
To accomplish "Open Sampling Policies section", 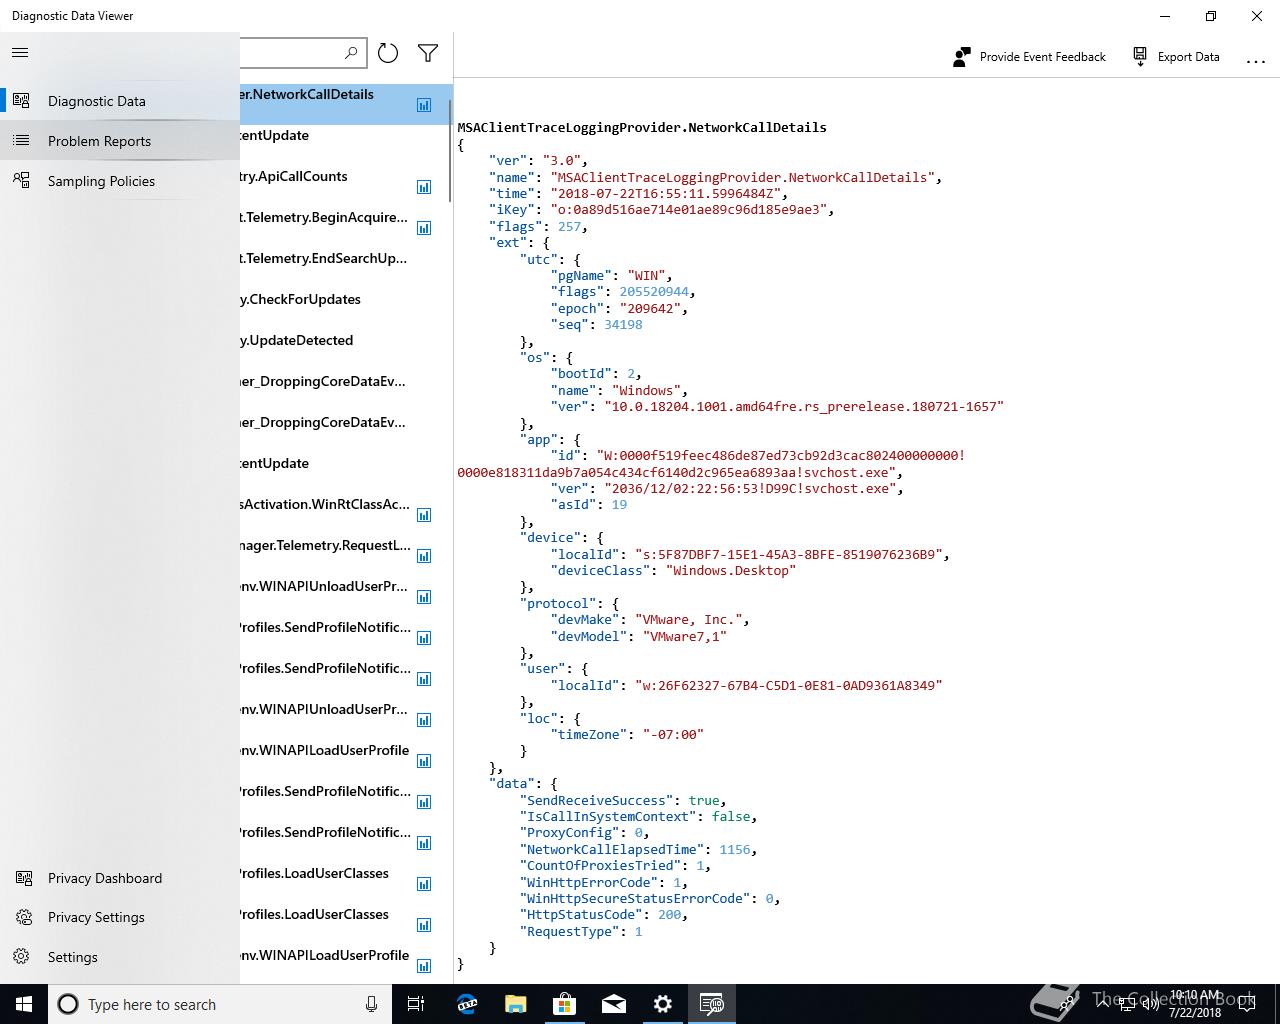I will pyautogui.click(x=120, y=181).
